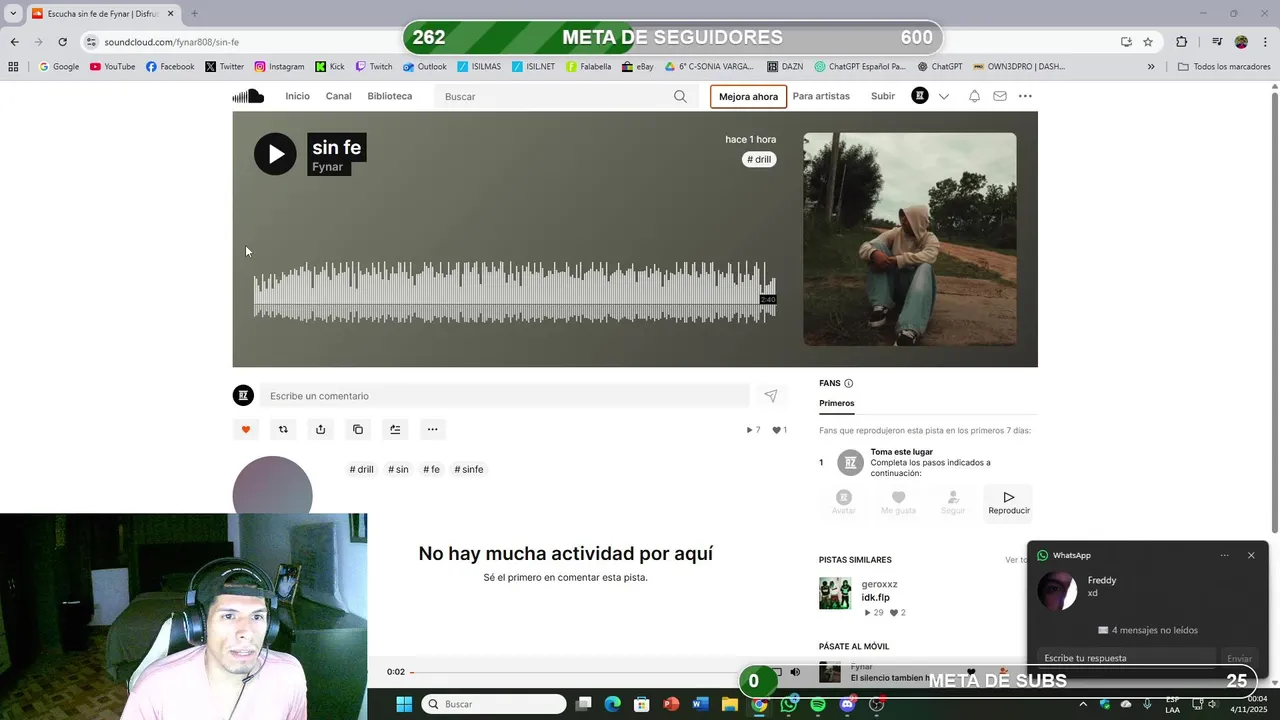This screenshot has width=1280, height=720.
Task: Open the Chrome tab search dropdown
Action: point(13,13)
